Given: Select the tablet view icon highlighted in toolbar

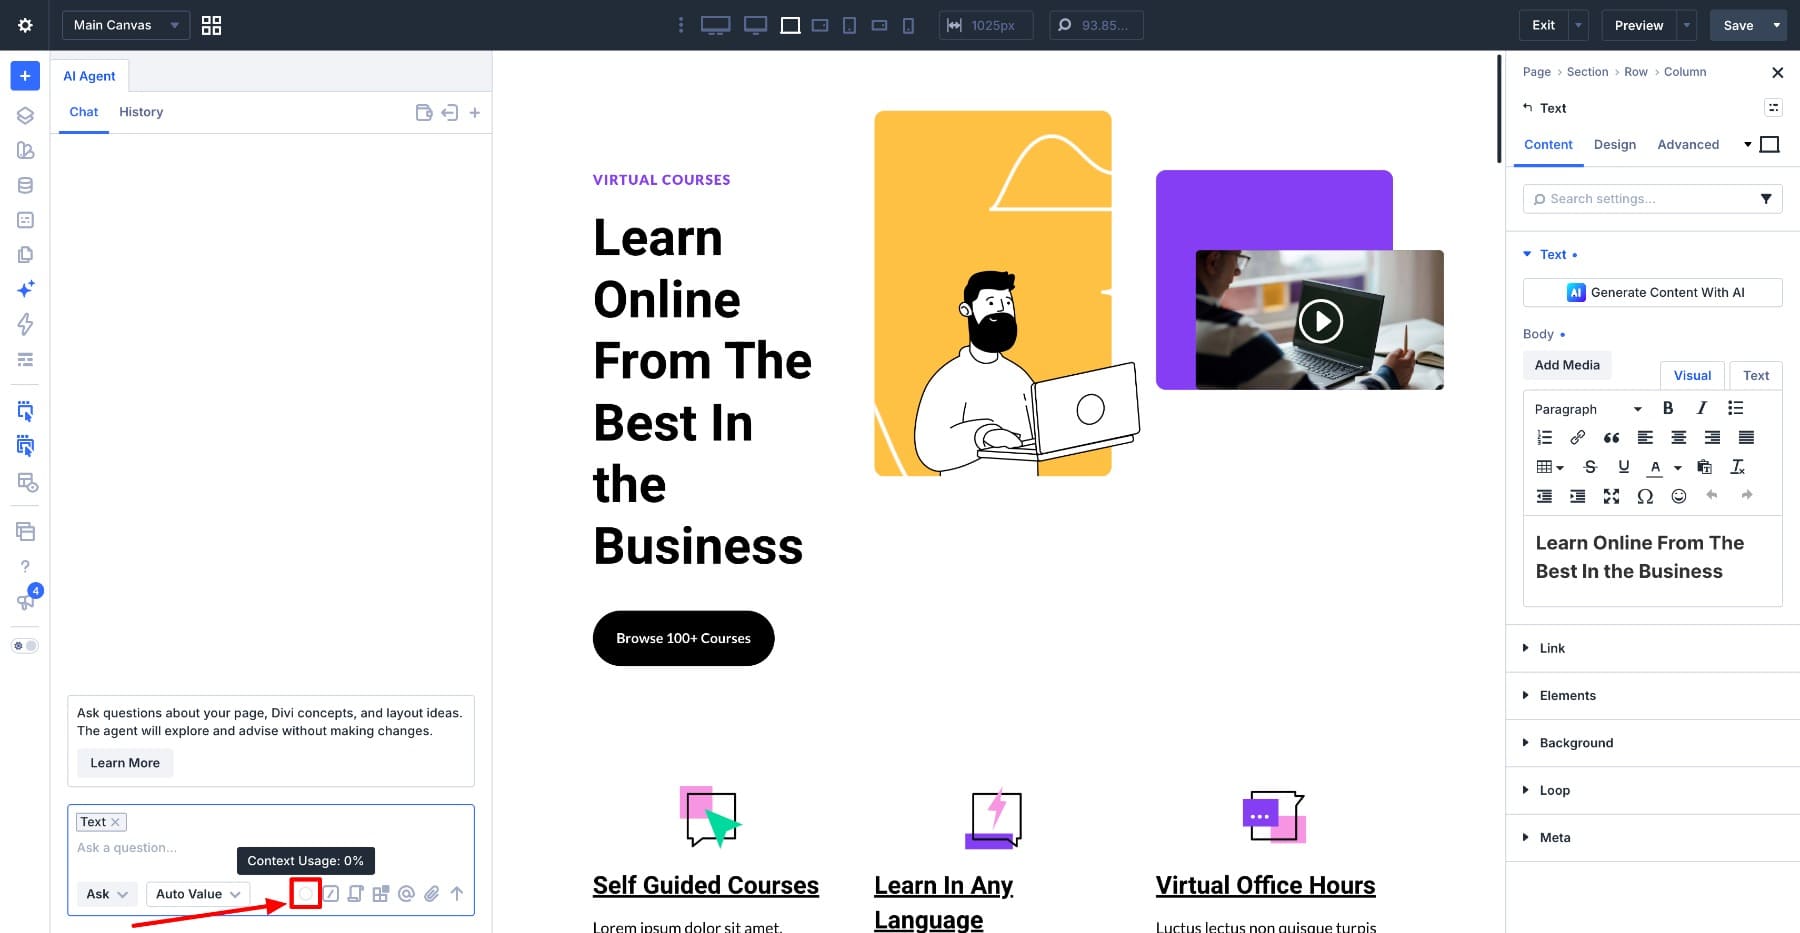Looking at the screenshot, I should click(x=790, y=25).
